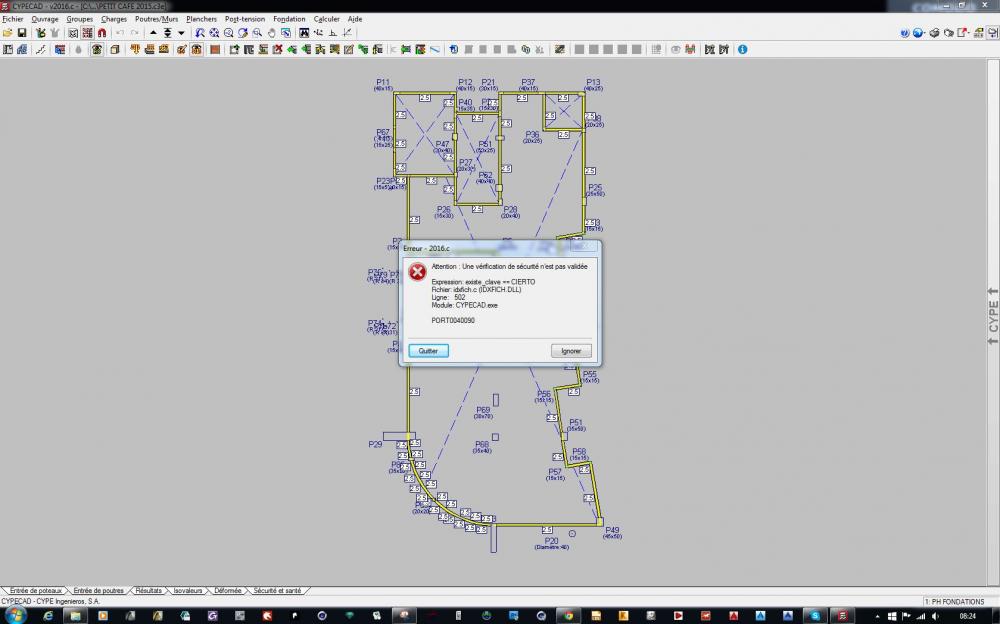Click Ignorer in the error dialog

[571, 351]
